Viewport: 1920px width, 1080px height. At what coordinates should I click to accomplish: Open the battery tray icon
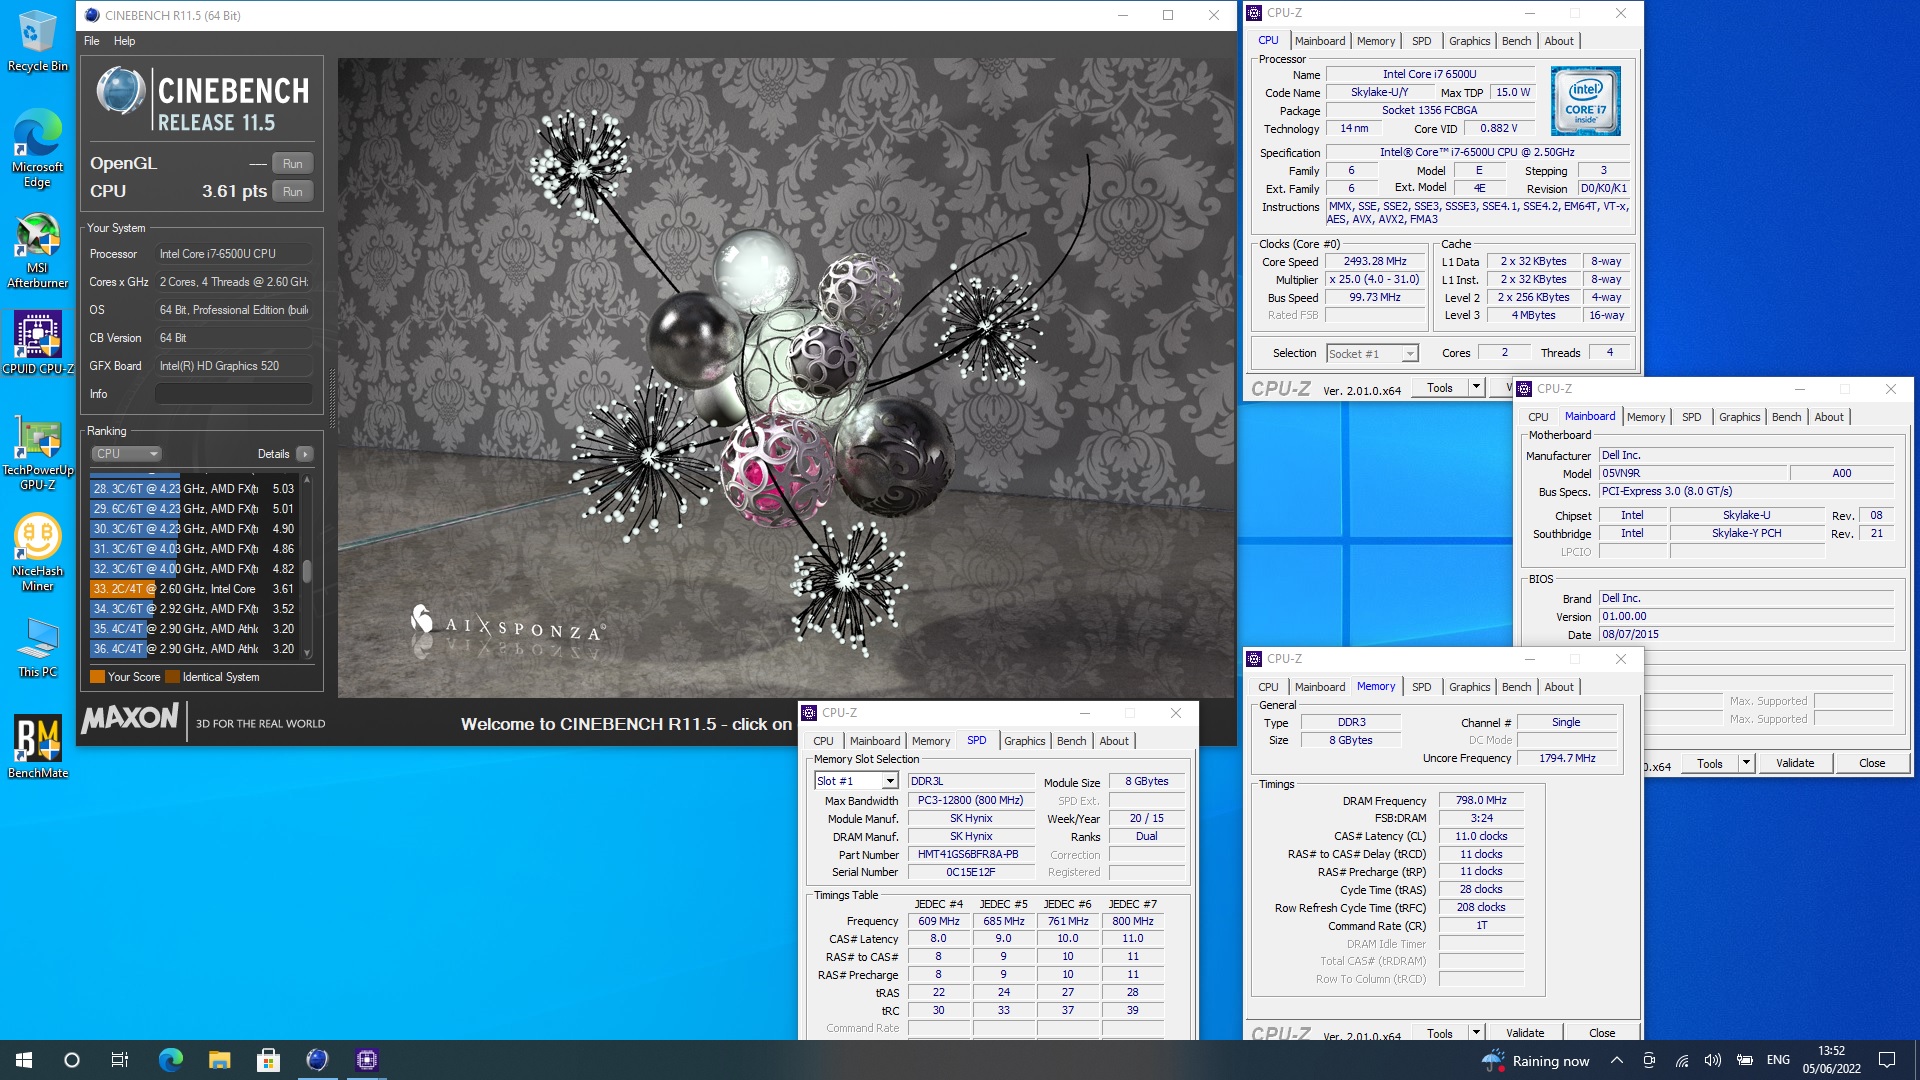pyautogui.click(x=1745, y=1060)
